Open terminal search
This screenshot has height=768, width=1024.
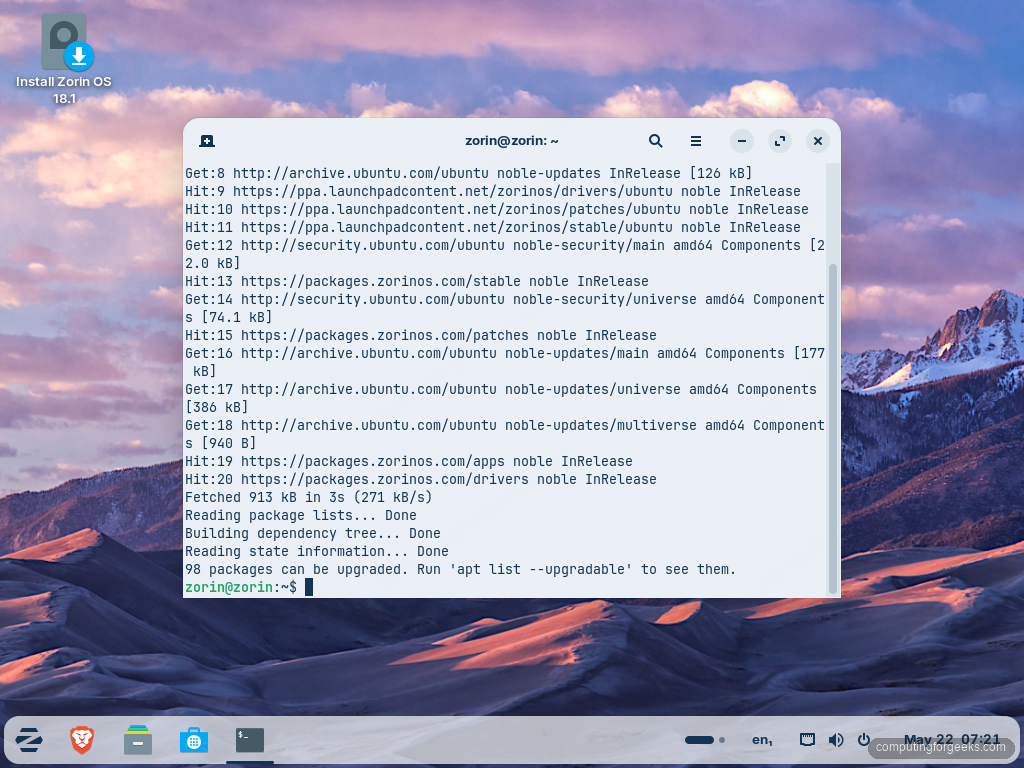click(656, 141)
